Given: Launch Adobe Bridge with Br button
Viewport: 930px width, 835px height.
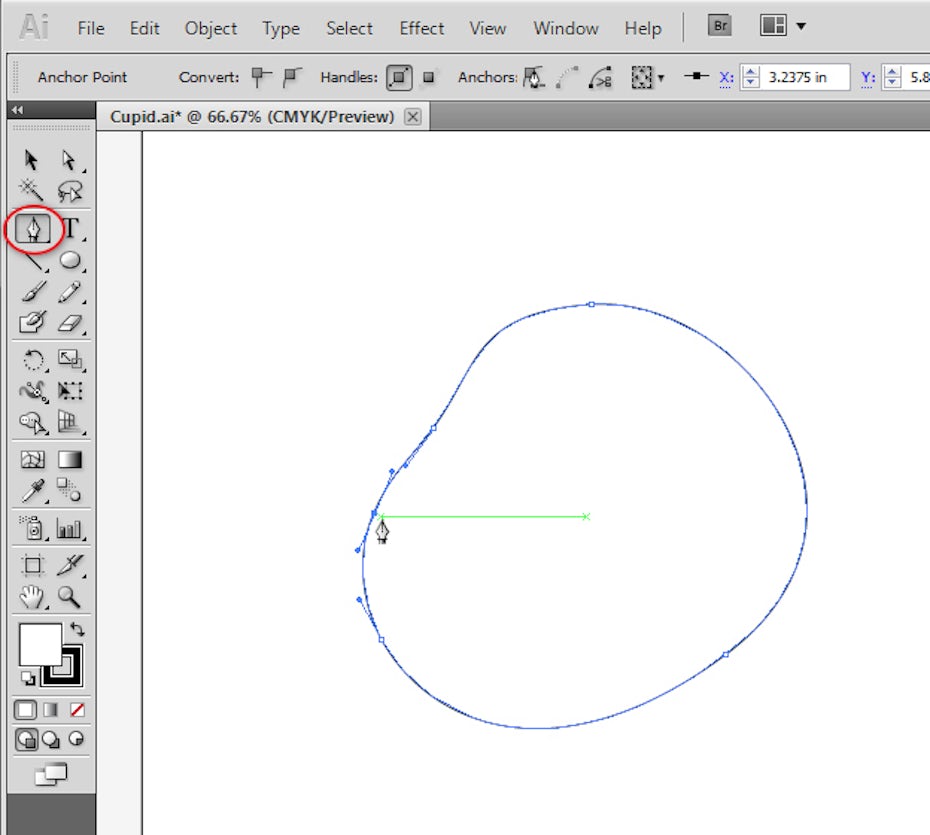Looking at the screenshot, I should (719, 26).
